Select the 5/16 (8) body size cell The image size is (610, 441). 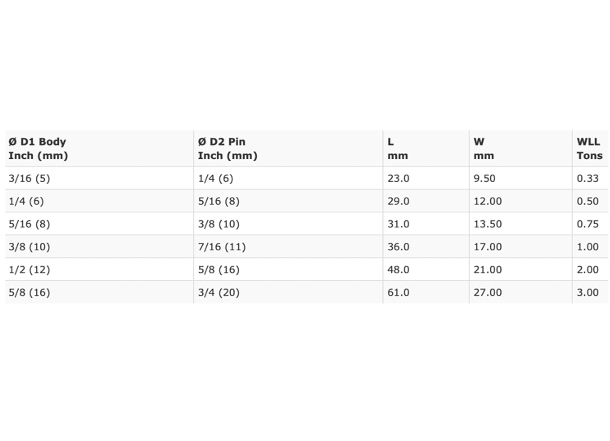point(29,224)
